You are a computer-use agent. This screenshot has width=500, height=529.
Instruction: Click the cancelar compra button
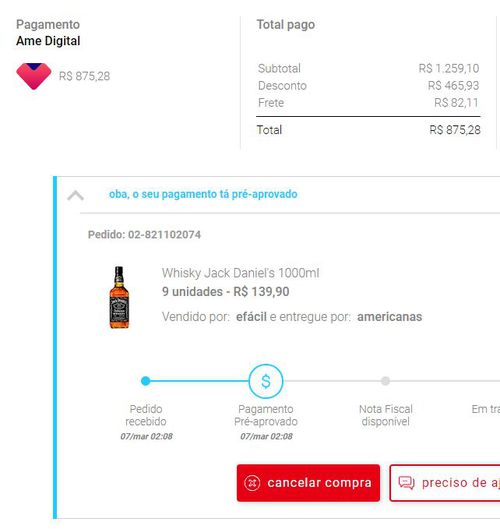[308, 483]
